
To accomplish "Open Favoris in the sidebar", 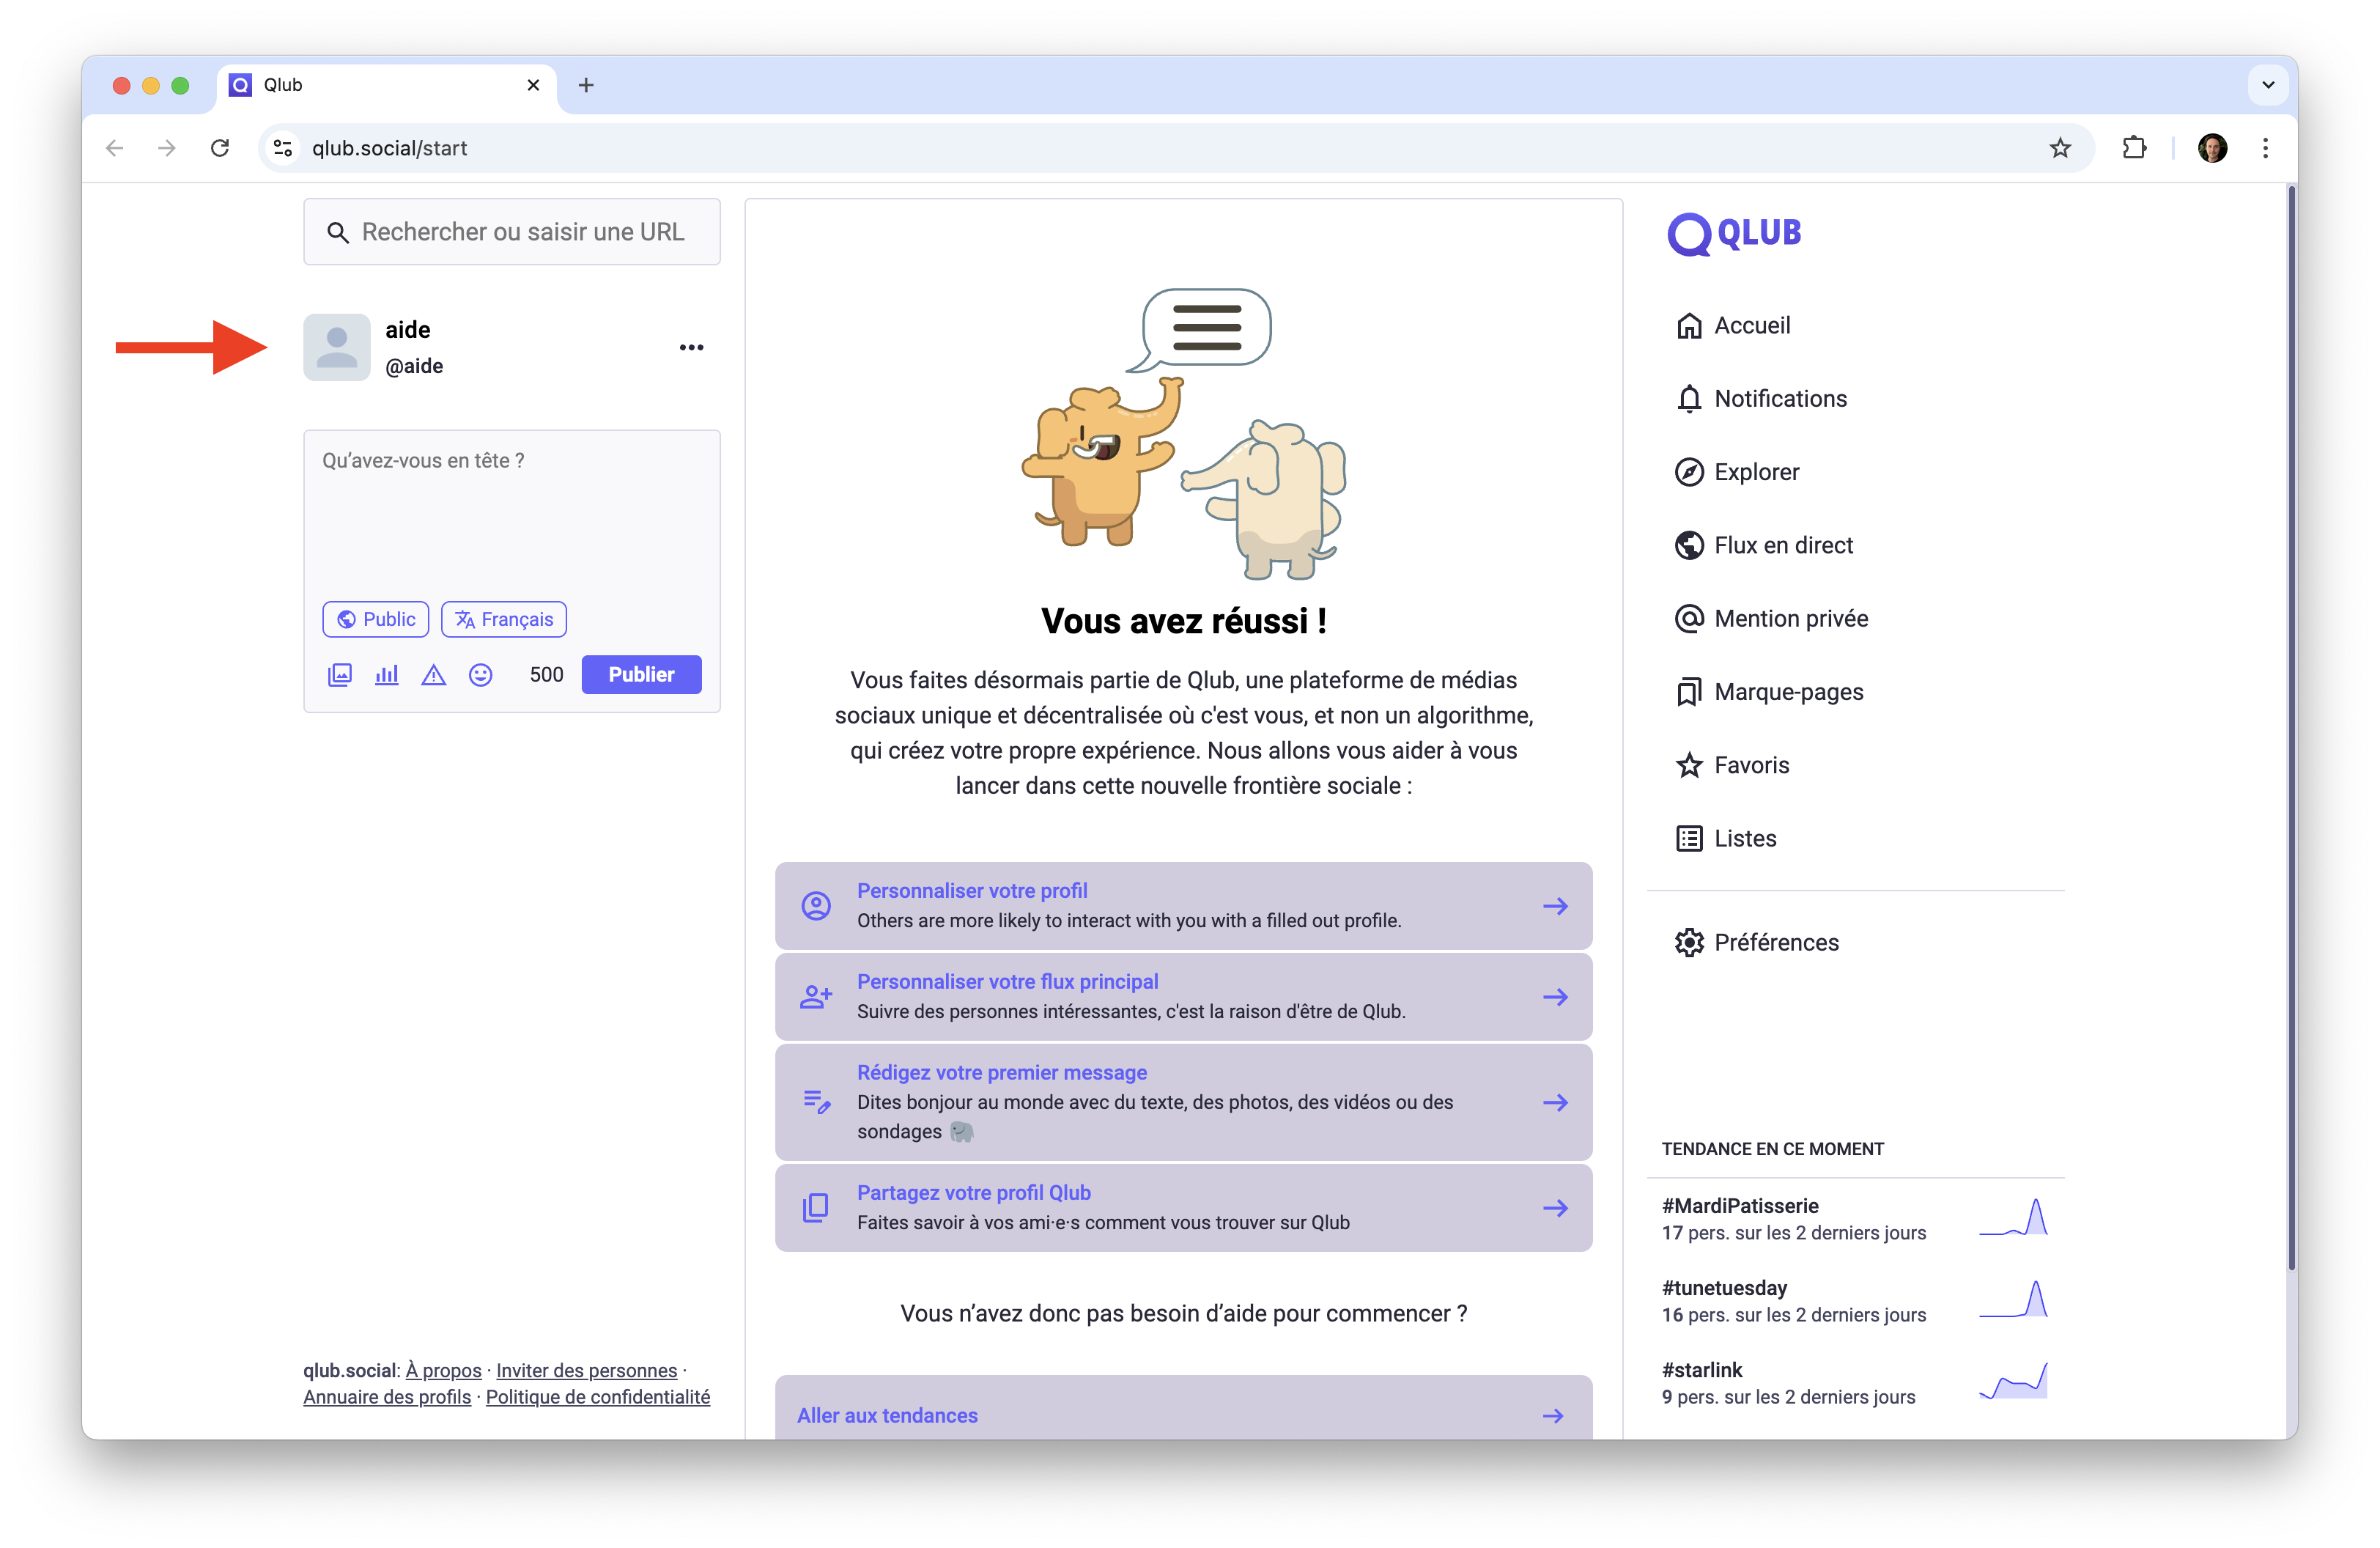I will pos(1731,765).
